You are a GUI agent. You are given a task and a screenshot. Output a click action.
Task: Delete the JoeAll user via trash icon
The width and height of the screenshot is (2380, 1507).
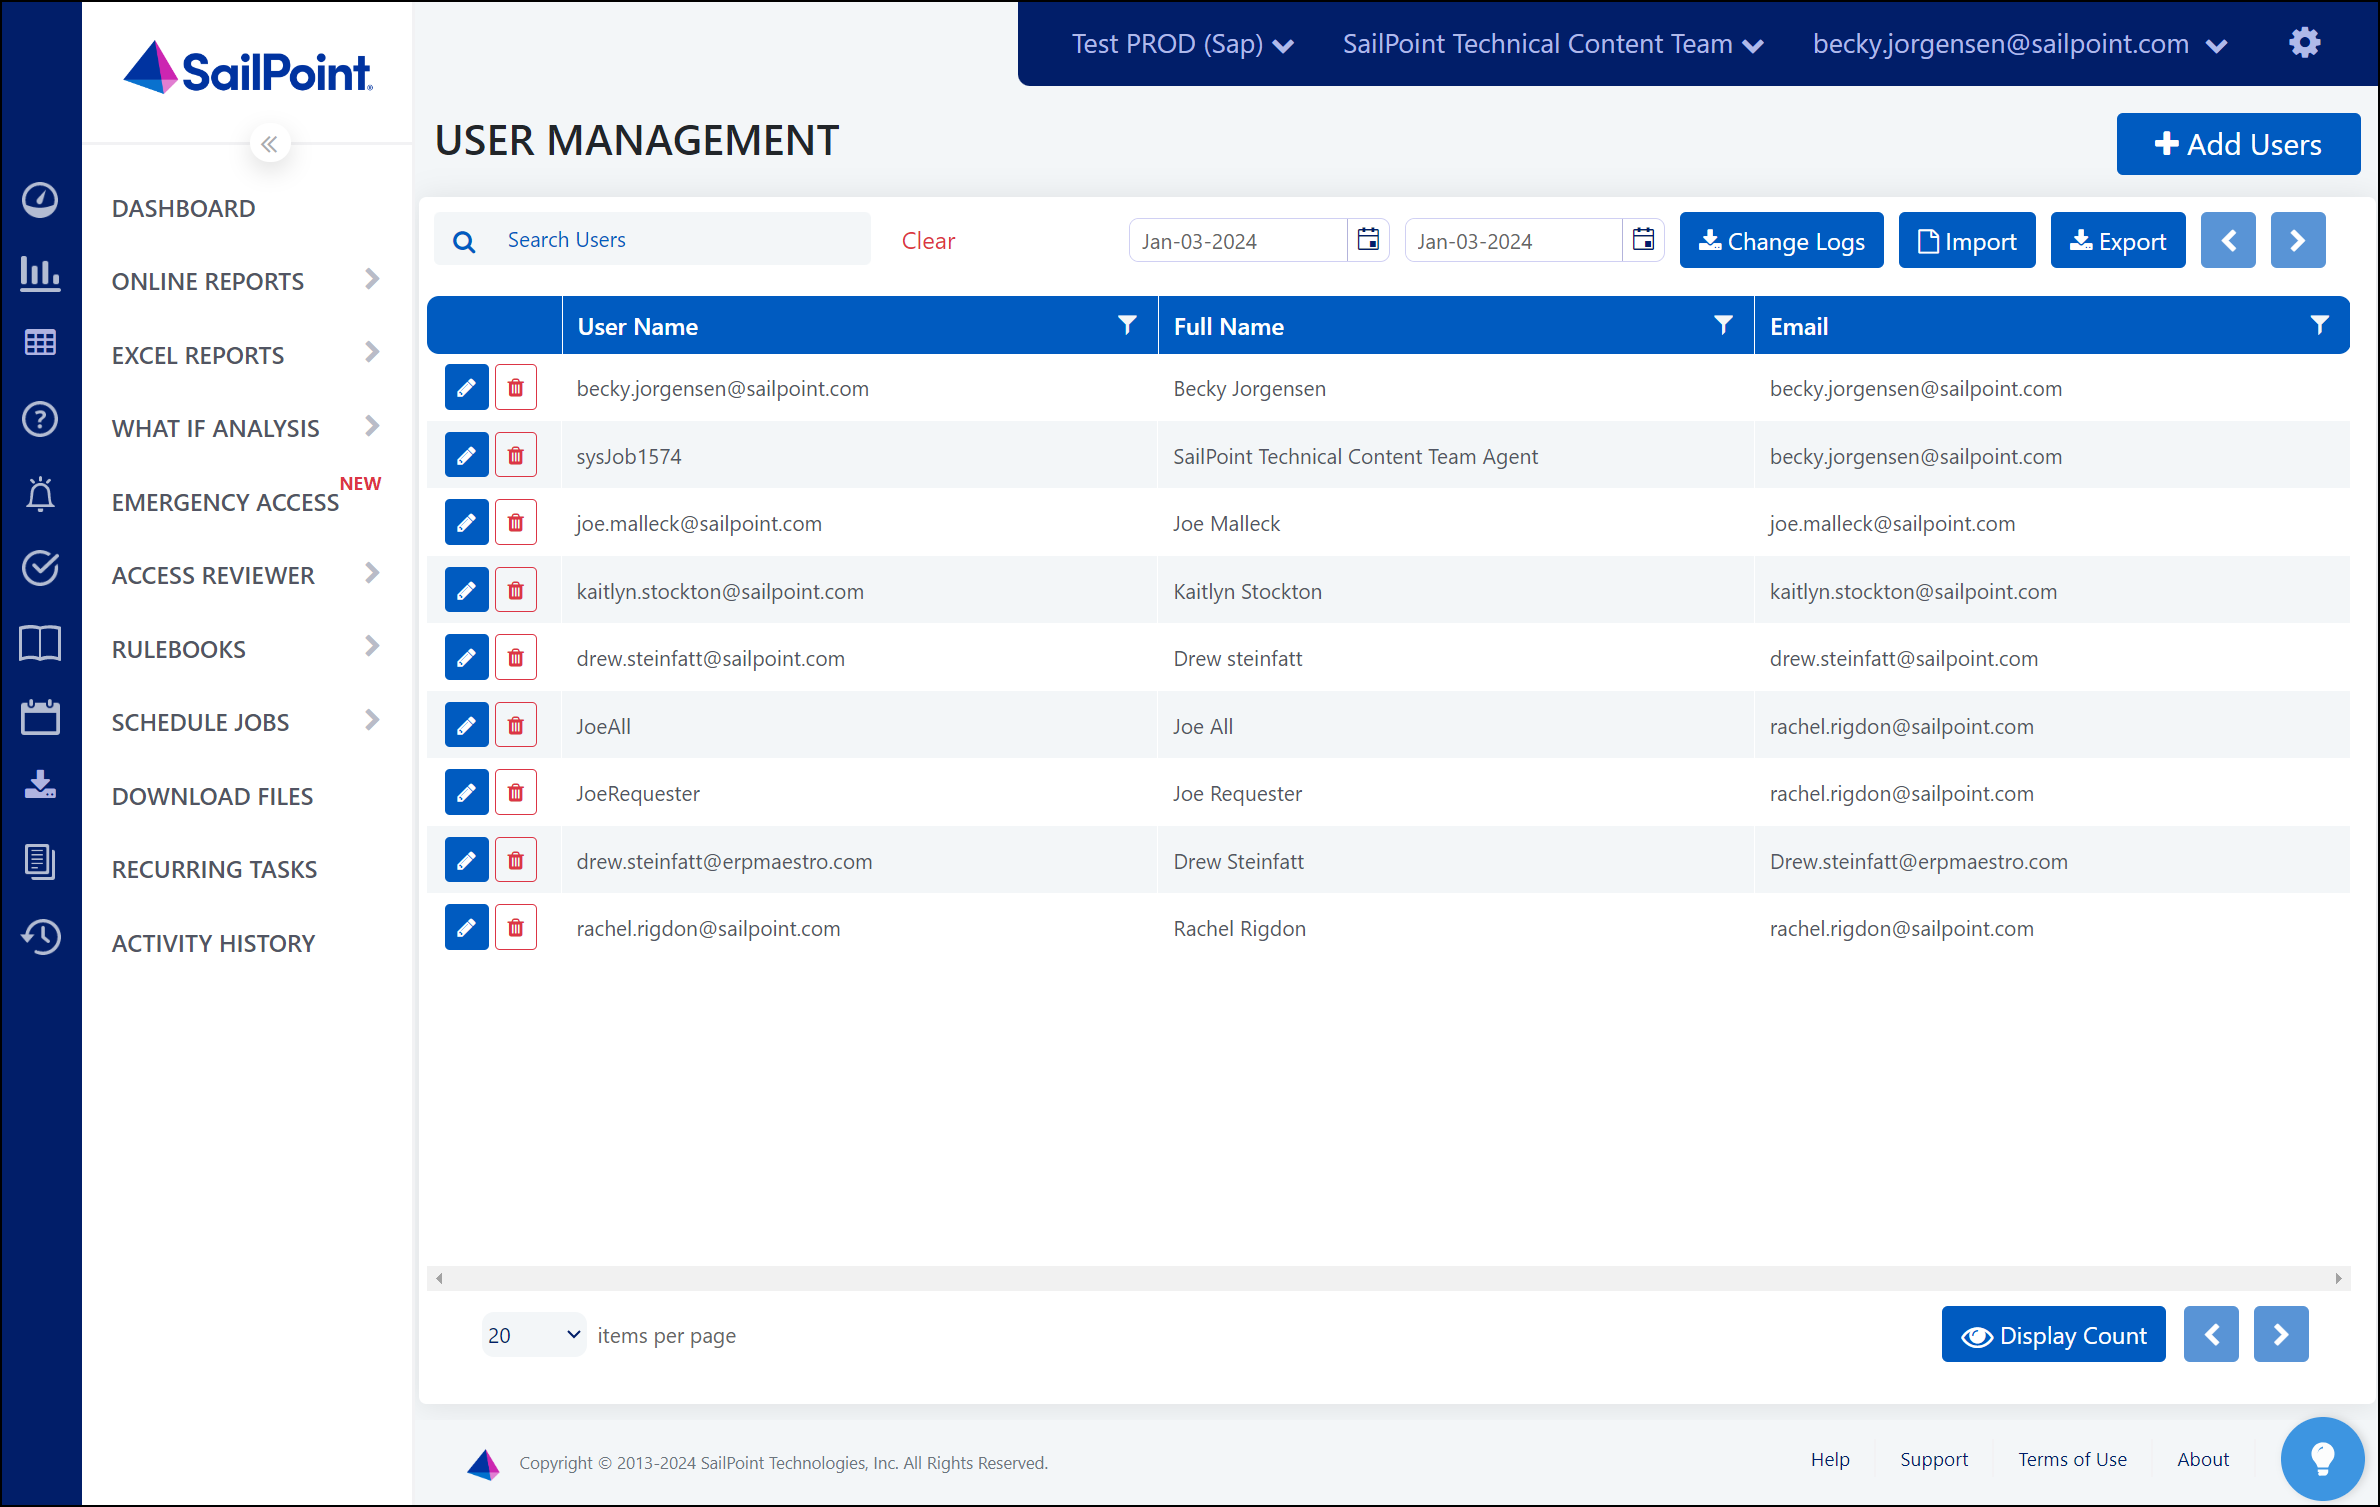516,726
